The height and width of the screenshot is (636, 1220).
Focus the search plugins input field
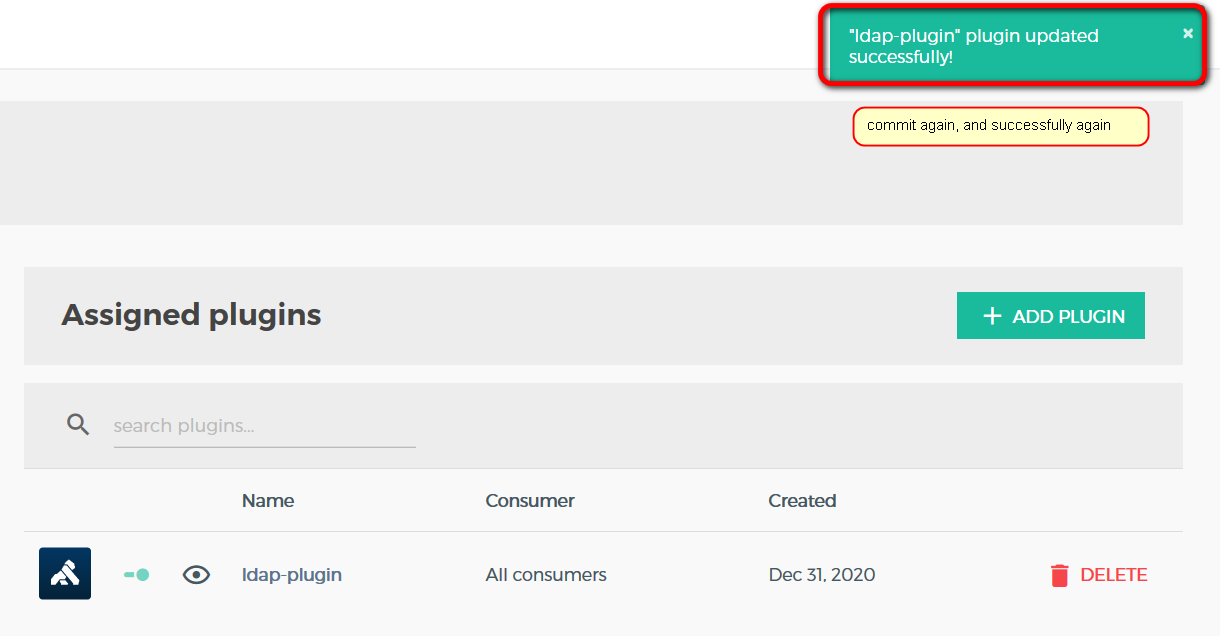[264, 426]
